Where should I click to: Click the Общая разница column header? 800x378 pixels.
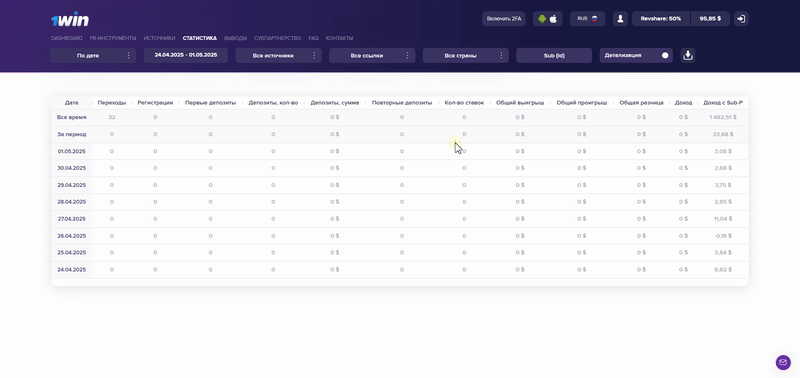pos(641,103)
